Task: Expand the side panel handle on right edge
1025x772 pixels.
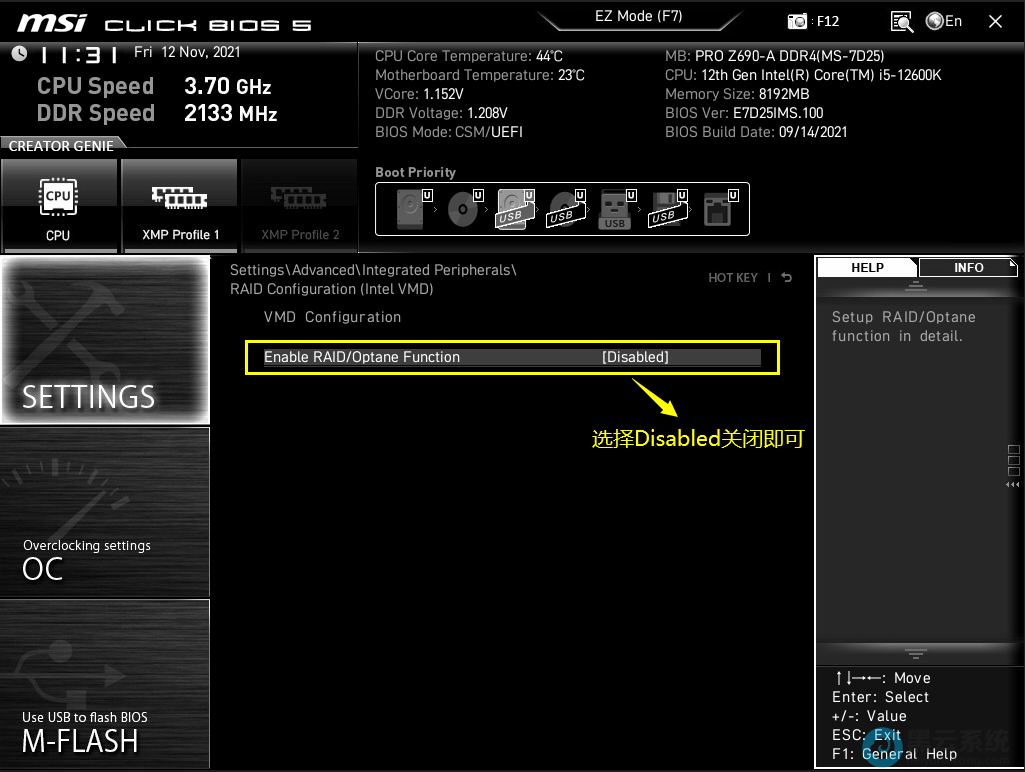Action: [x=1013, y=466]
